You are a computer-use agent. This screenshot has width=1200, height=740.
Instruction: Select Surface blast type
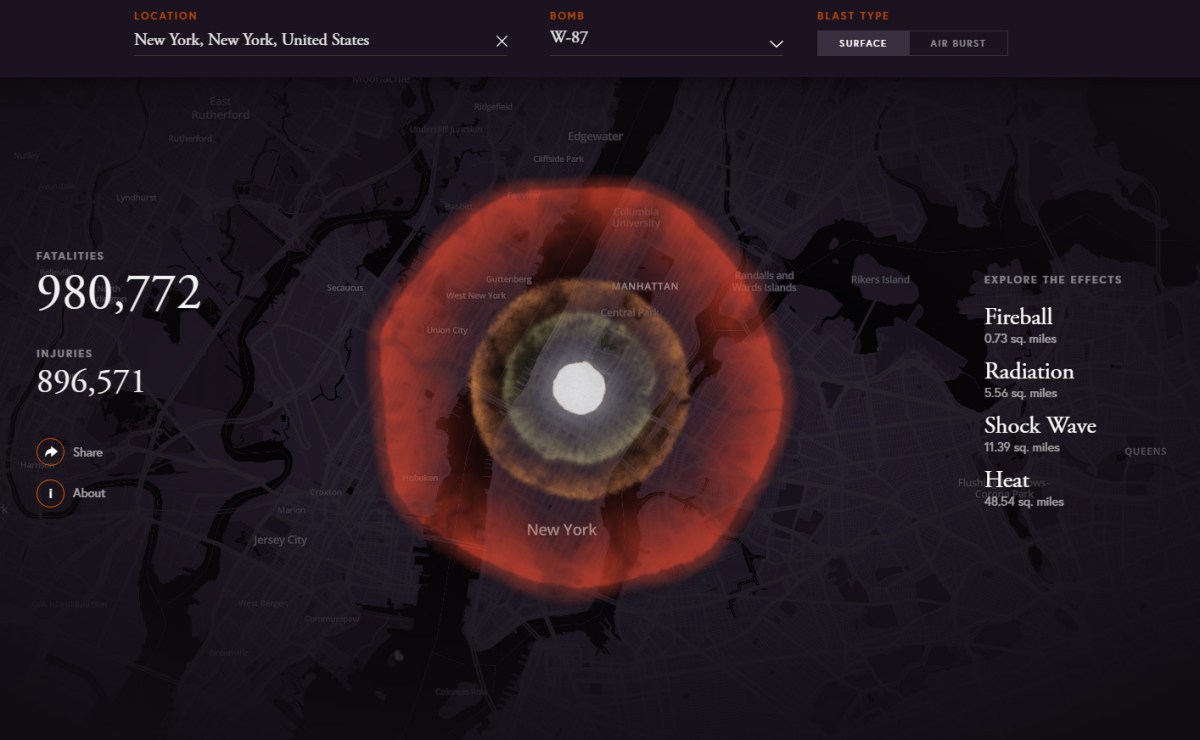click(x=863, y=43)
